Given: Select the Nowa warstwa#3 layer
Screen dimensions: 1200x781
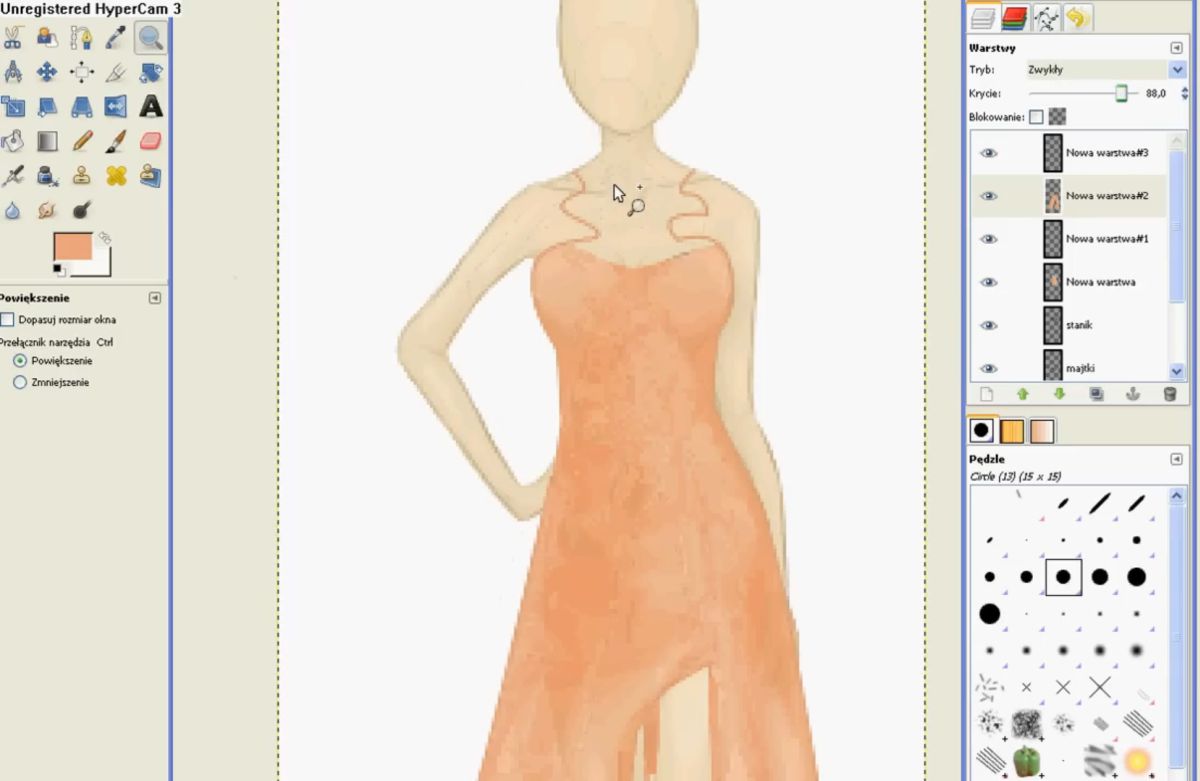Looking at the screenshot, I should (1106, 153).
